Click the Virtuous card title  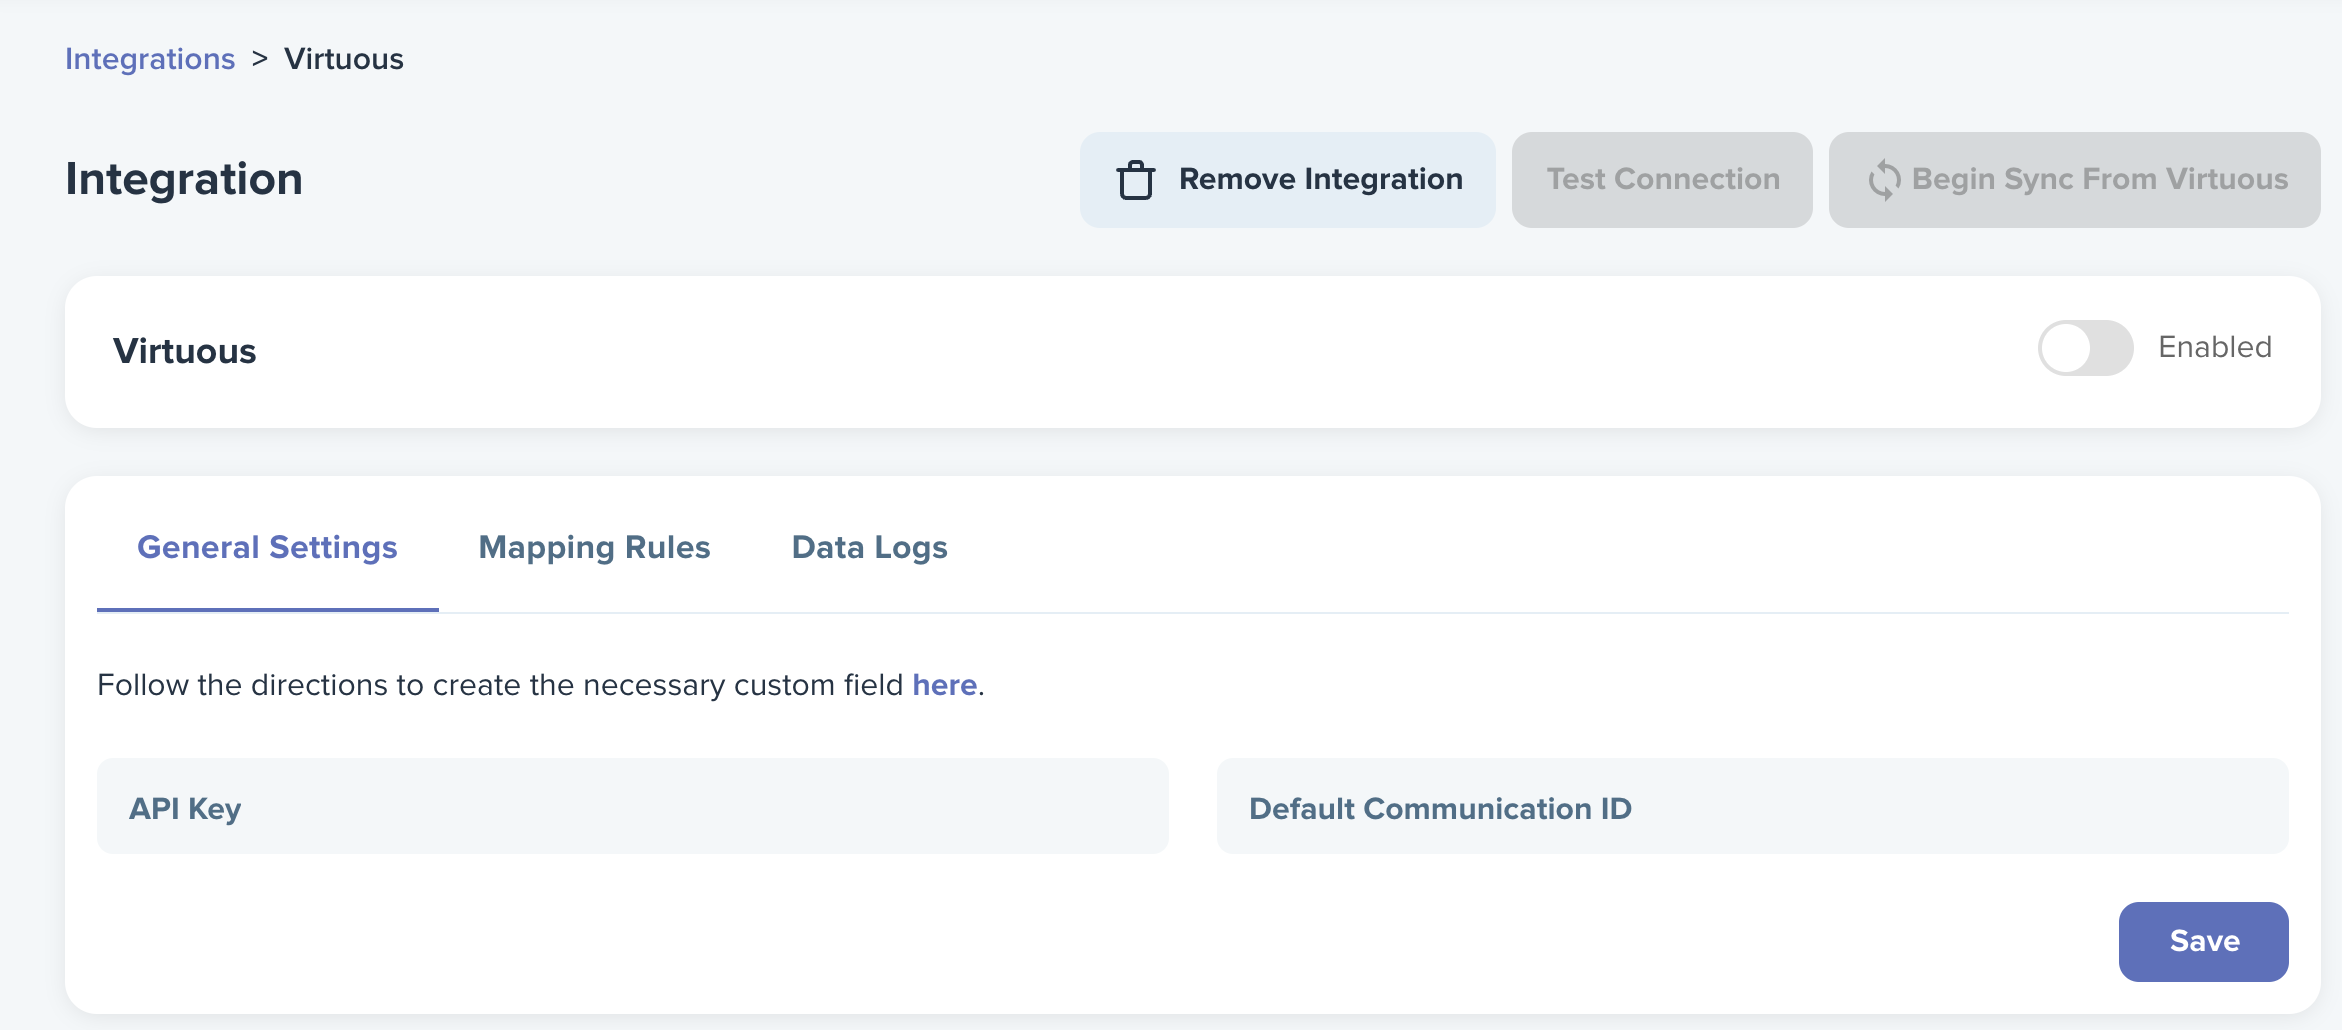coord(185,351)
